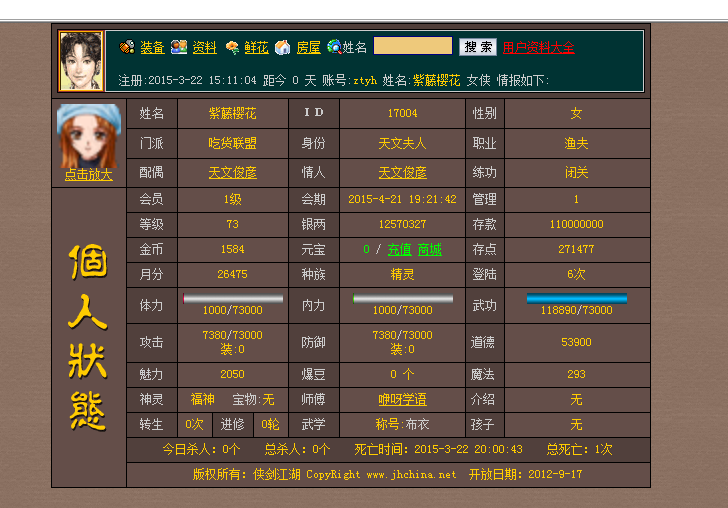Click the 充值 link
Screen dimensions: 728x508
(x=399, y=249)
